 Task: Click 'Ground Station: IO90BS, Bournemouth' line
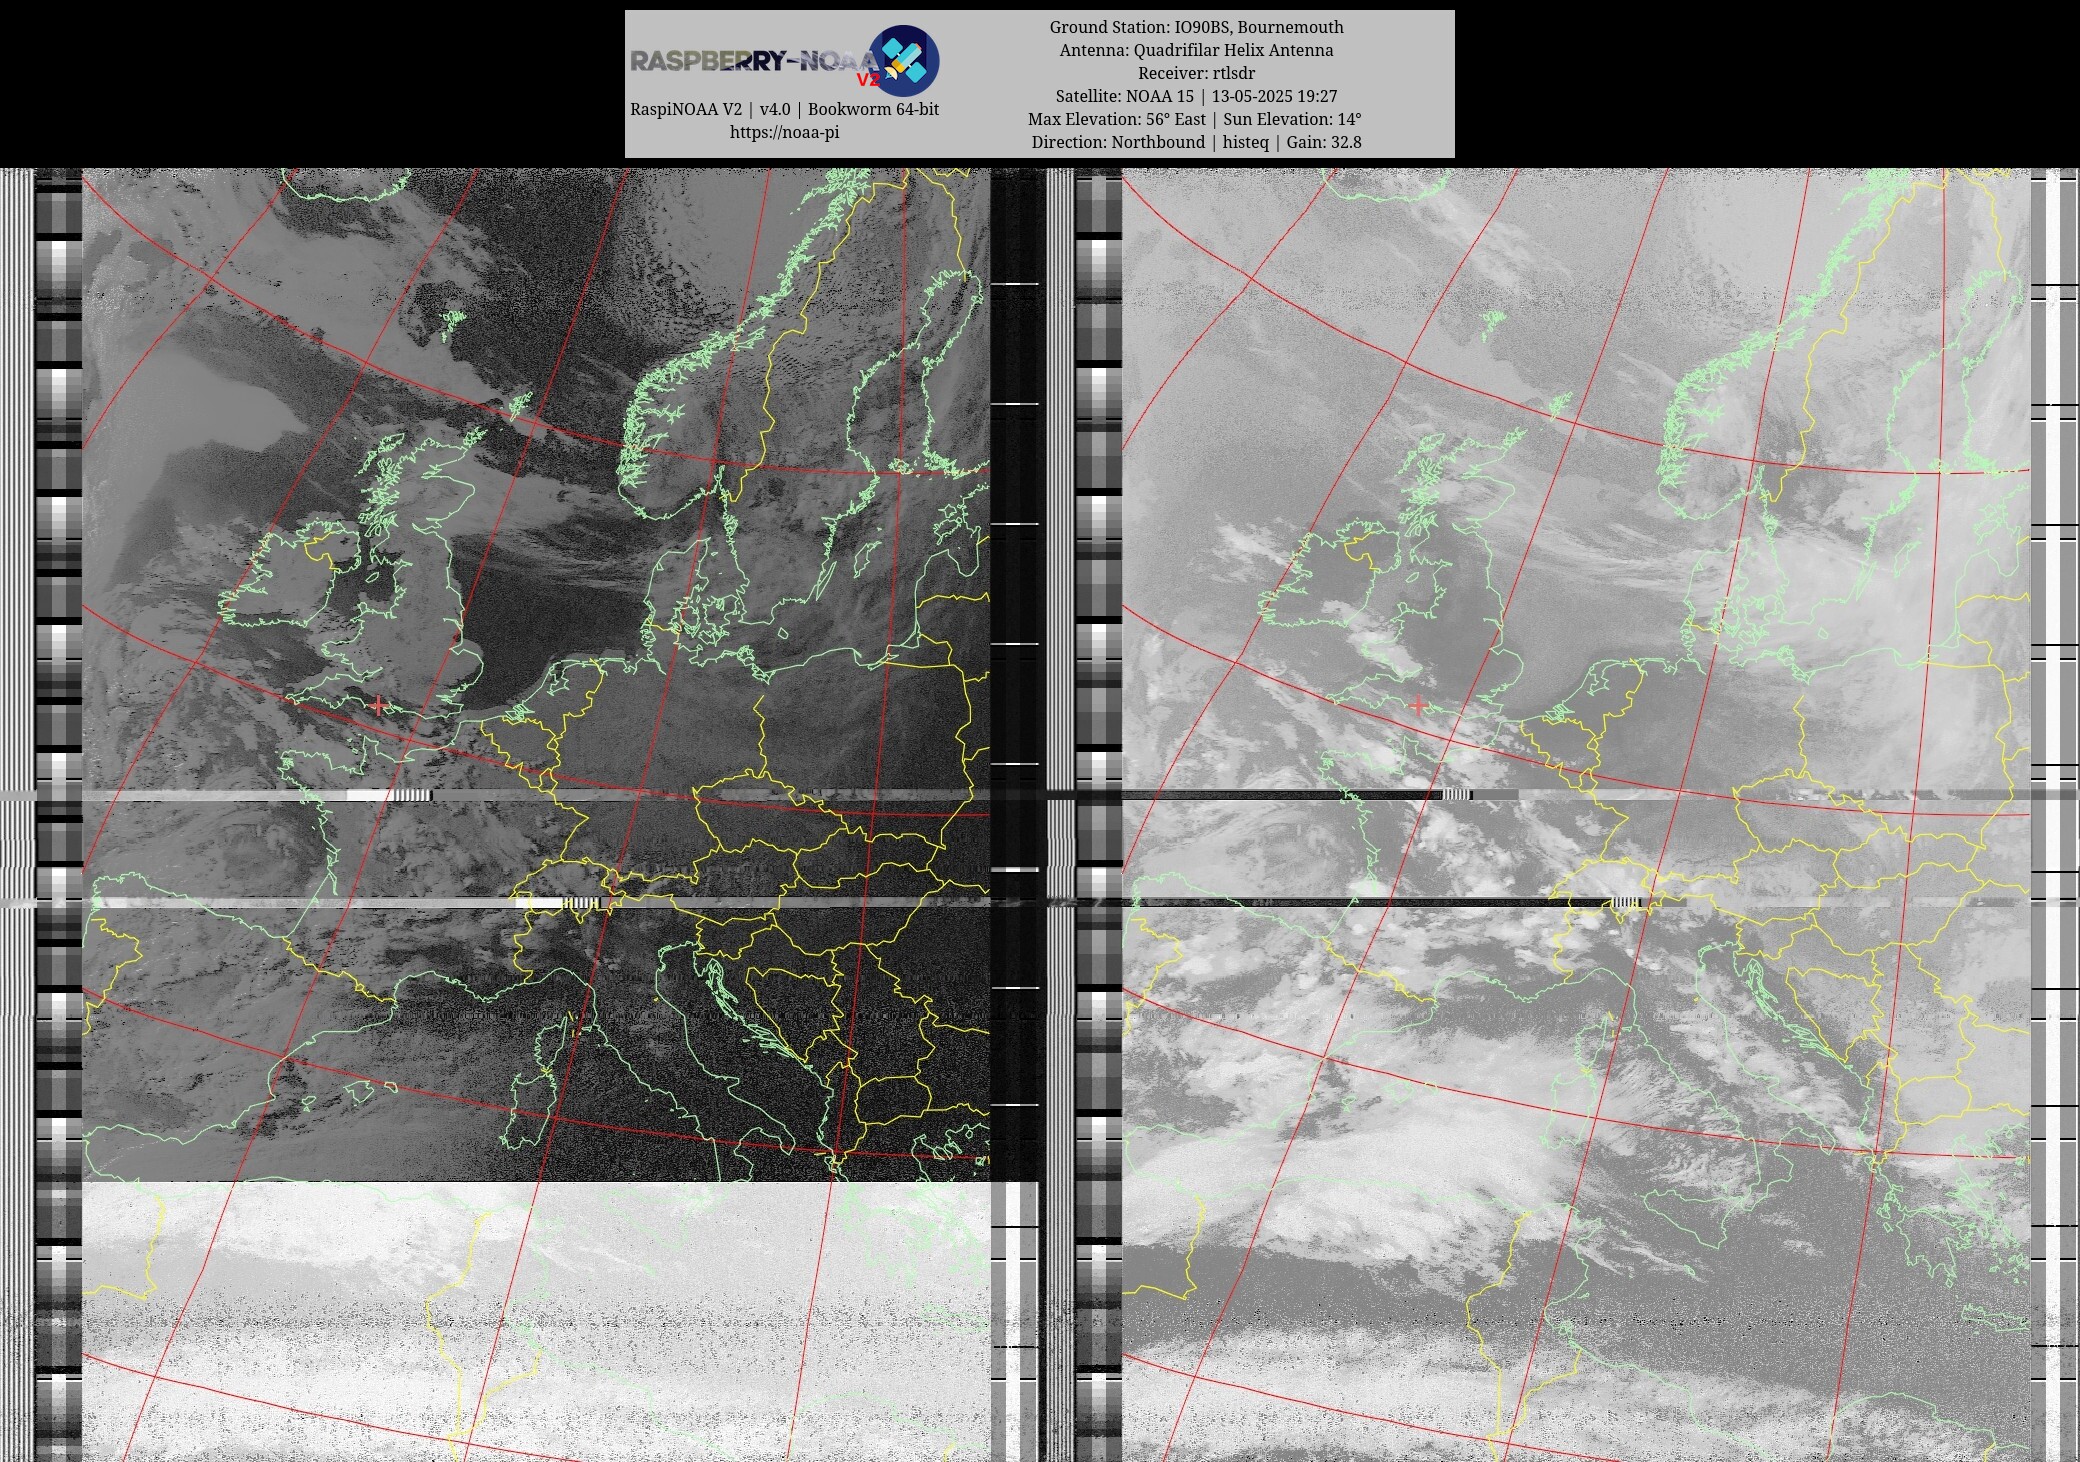[x=1196, y=27]
